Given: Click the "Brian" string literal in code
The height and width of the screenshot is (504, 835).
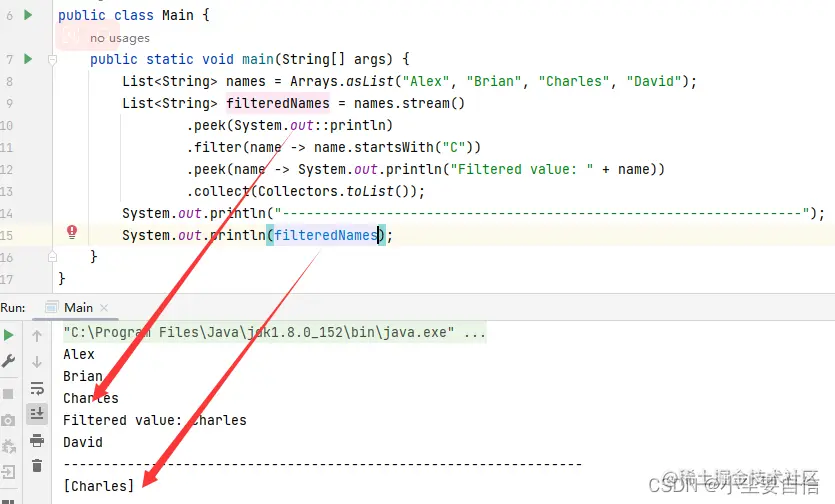Looking at the screenshot, I should [494, 82].
